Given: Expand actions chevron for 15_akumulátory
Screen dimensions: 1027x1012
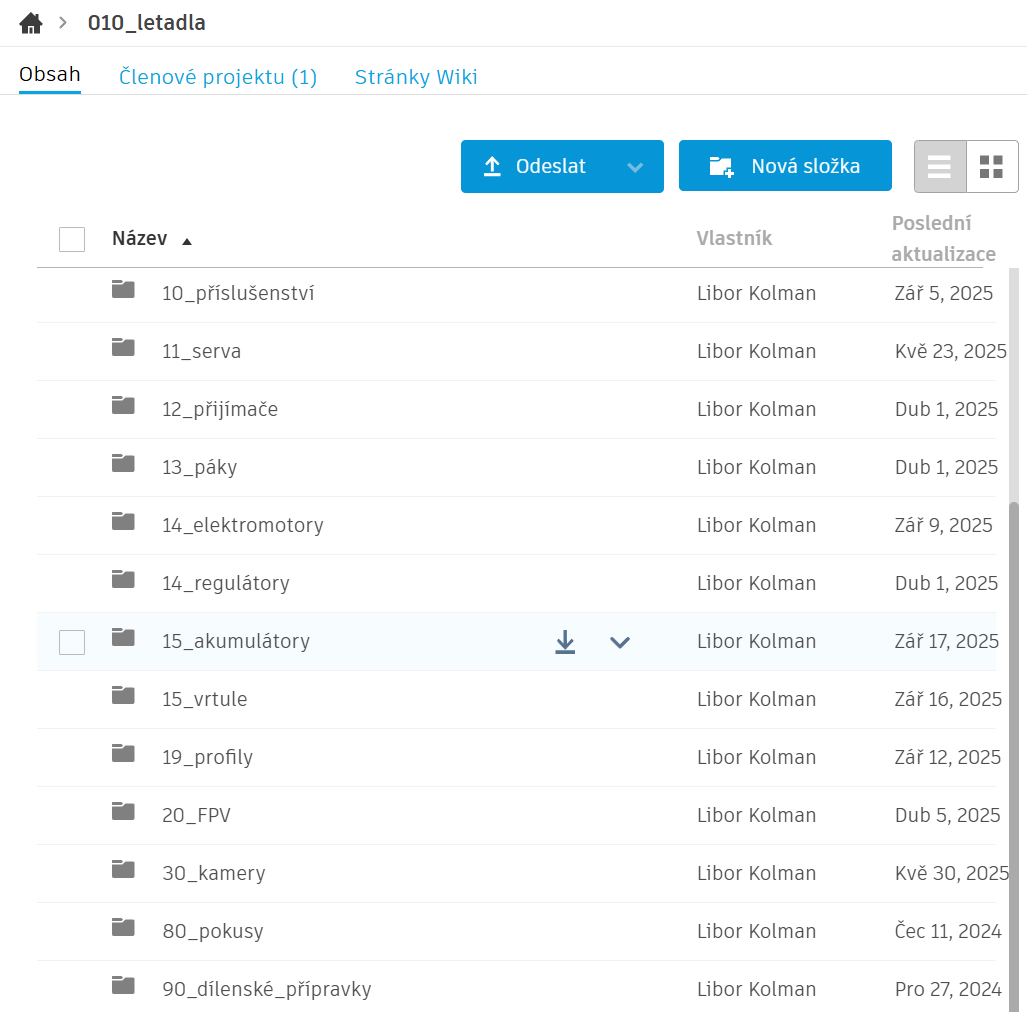Looking at the screenshot, I should point(620,642).
